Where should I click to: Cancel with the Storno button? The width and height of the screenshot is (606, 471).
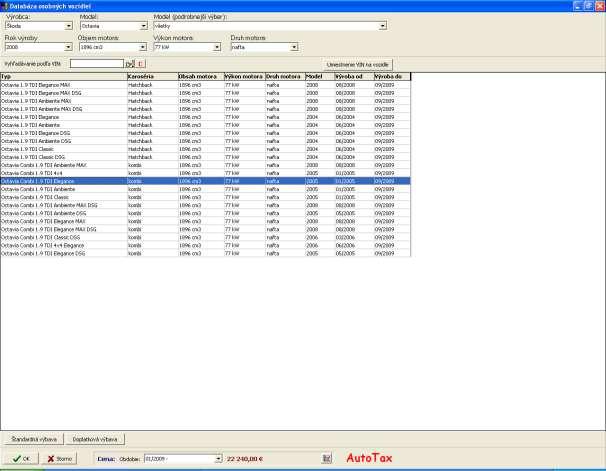(60, 459)
